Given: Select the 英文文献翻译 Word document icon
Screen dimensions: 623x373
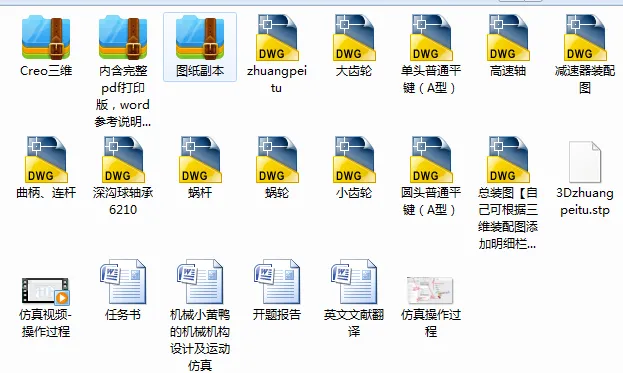Looking at the screenshot, I should (x=354, y=282).
